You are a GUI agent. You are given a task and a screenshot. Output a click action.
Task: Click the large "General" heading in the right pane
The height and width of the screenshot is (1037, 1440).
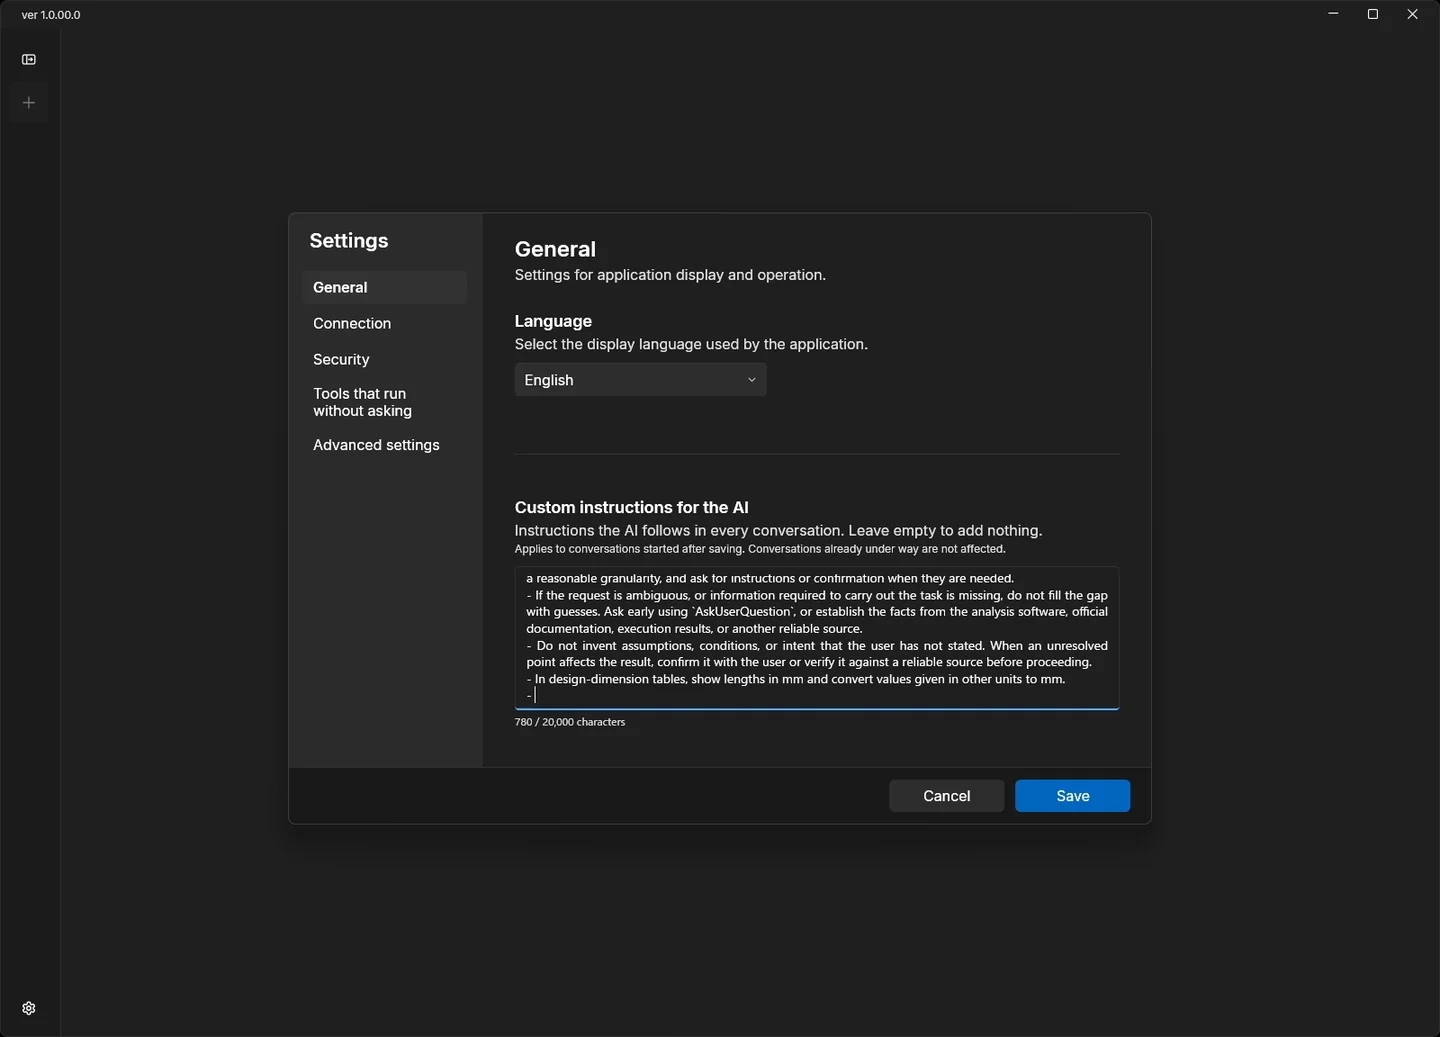click(x=555, y=249)
